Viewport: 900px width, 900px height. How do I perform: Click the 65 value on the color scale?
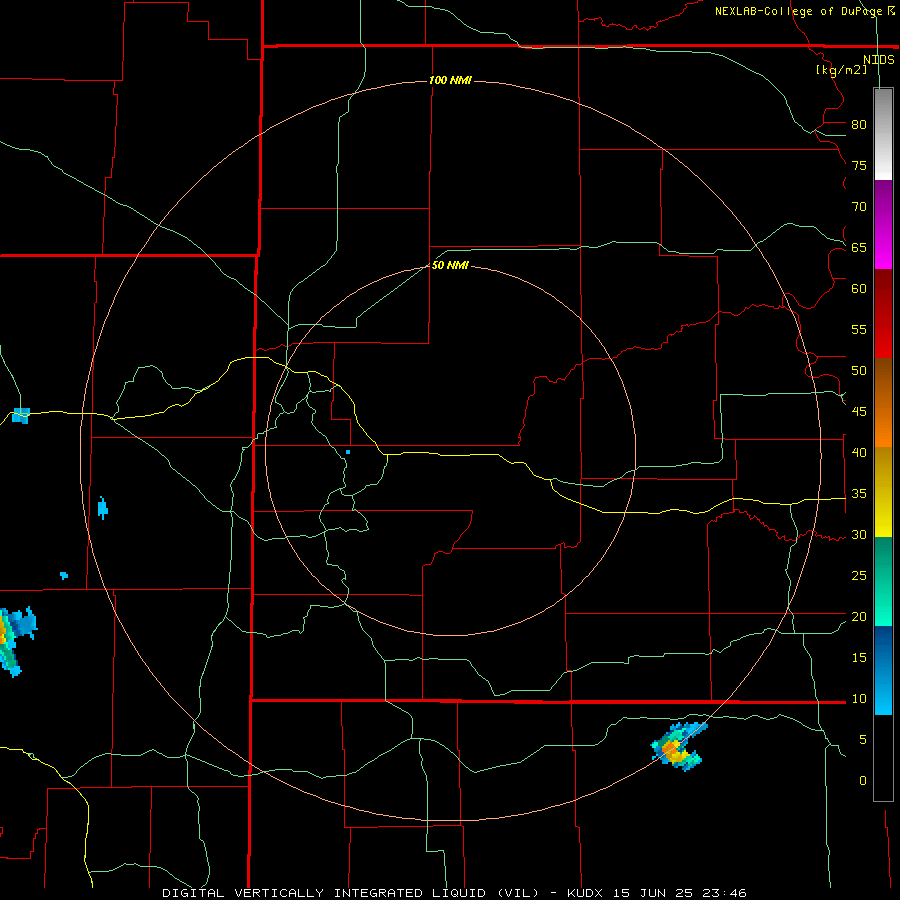coord(859,247)
